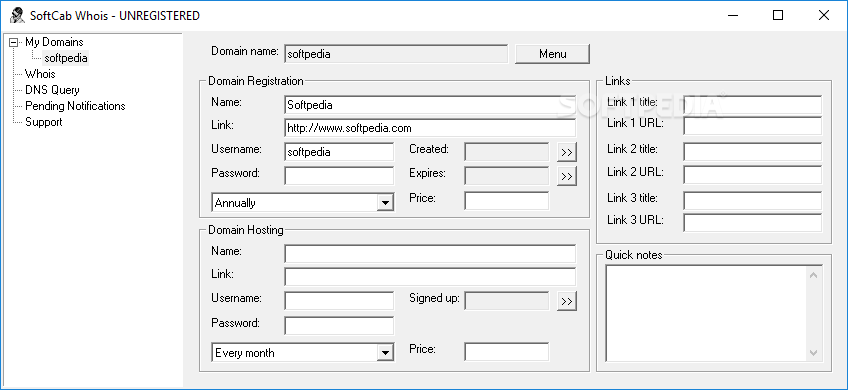Click the Registration Name field containing Softpedia

click(x=430, y=105)
